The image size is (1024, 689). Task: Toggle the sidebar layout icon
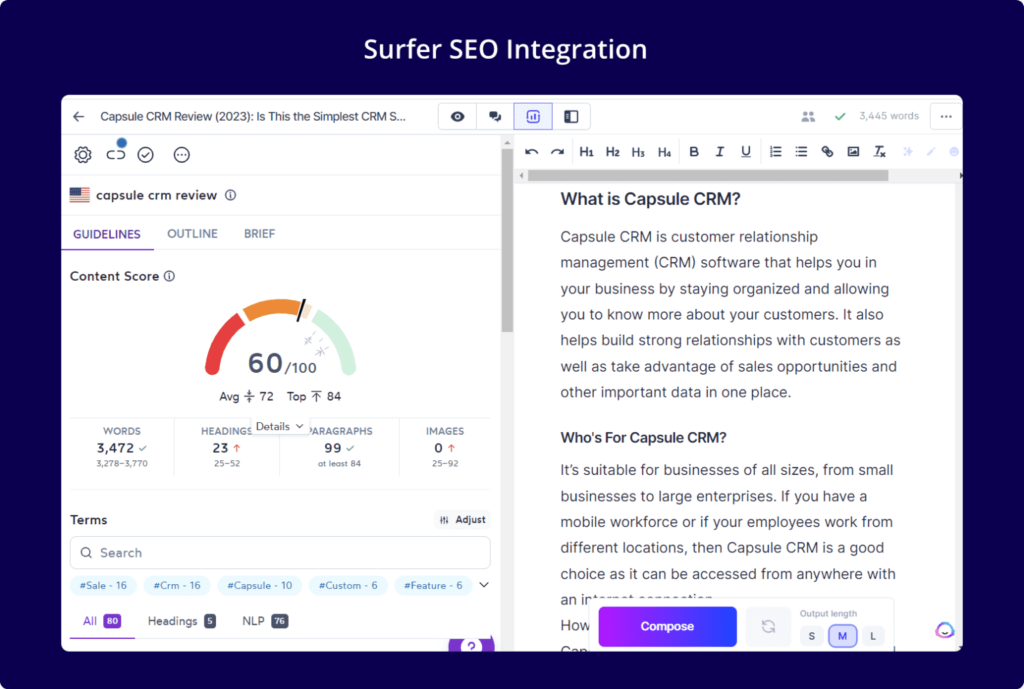(571, 117)
